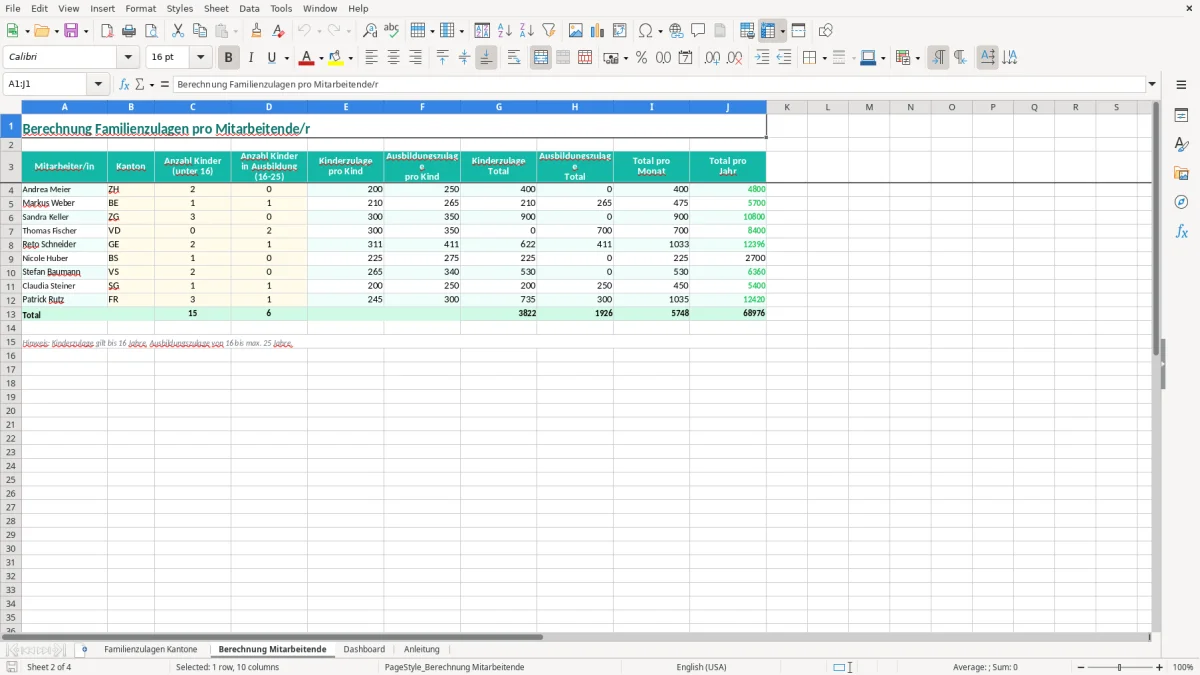Insert an image

coord(576,31)
